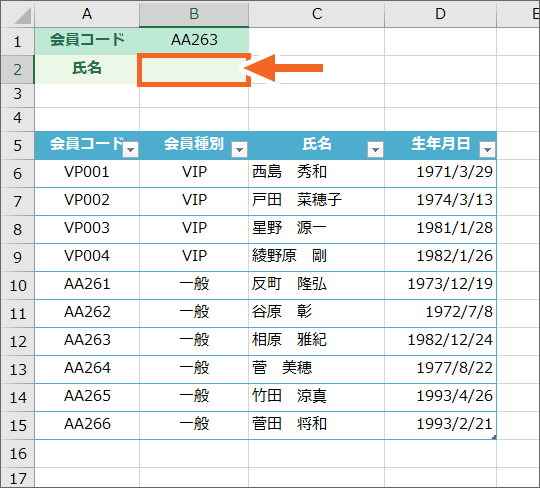Click cell AA263 in row 12
Screen dimensions: 540x488
coord(87,340)
